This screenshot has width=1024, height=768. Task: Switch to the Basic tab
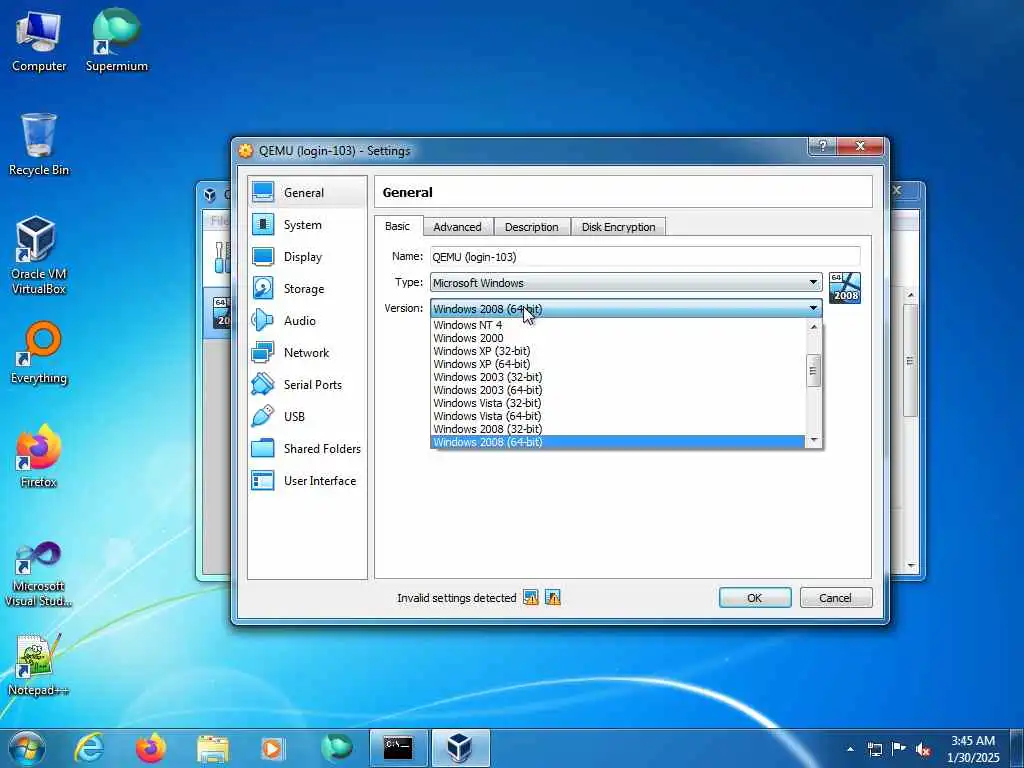tap(397, 226)
